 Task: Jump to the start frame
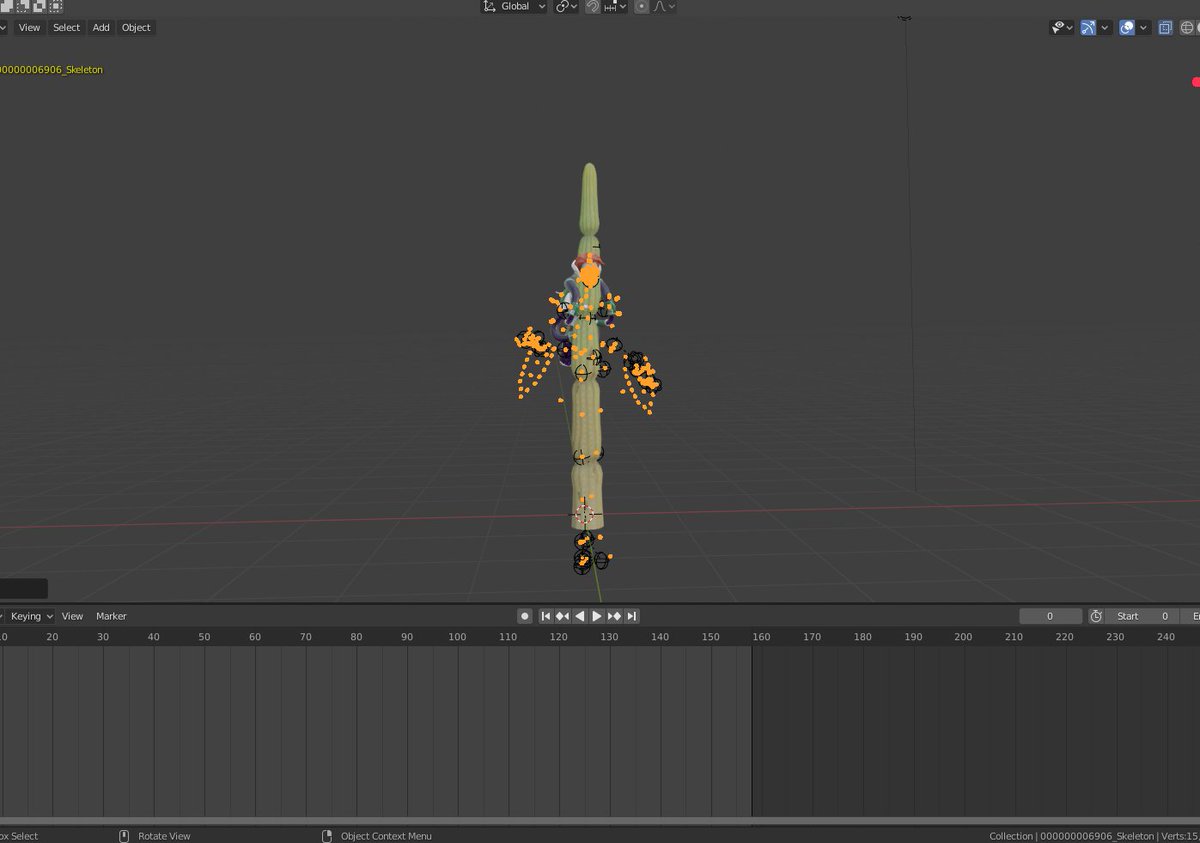coord(546,616)
